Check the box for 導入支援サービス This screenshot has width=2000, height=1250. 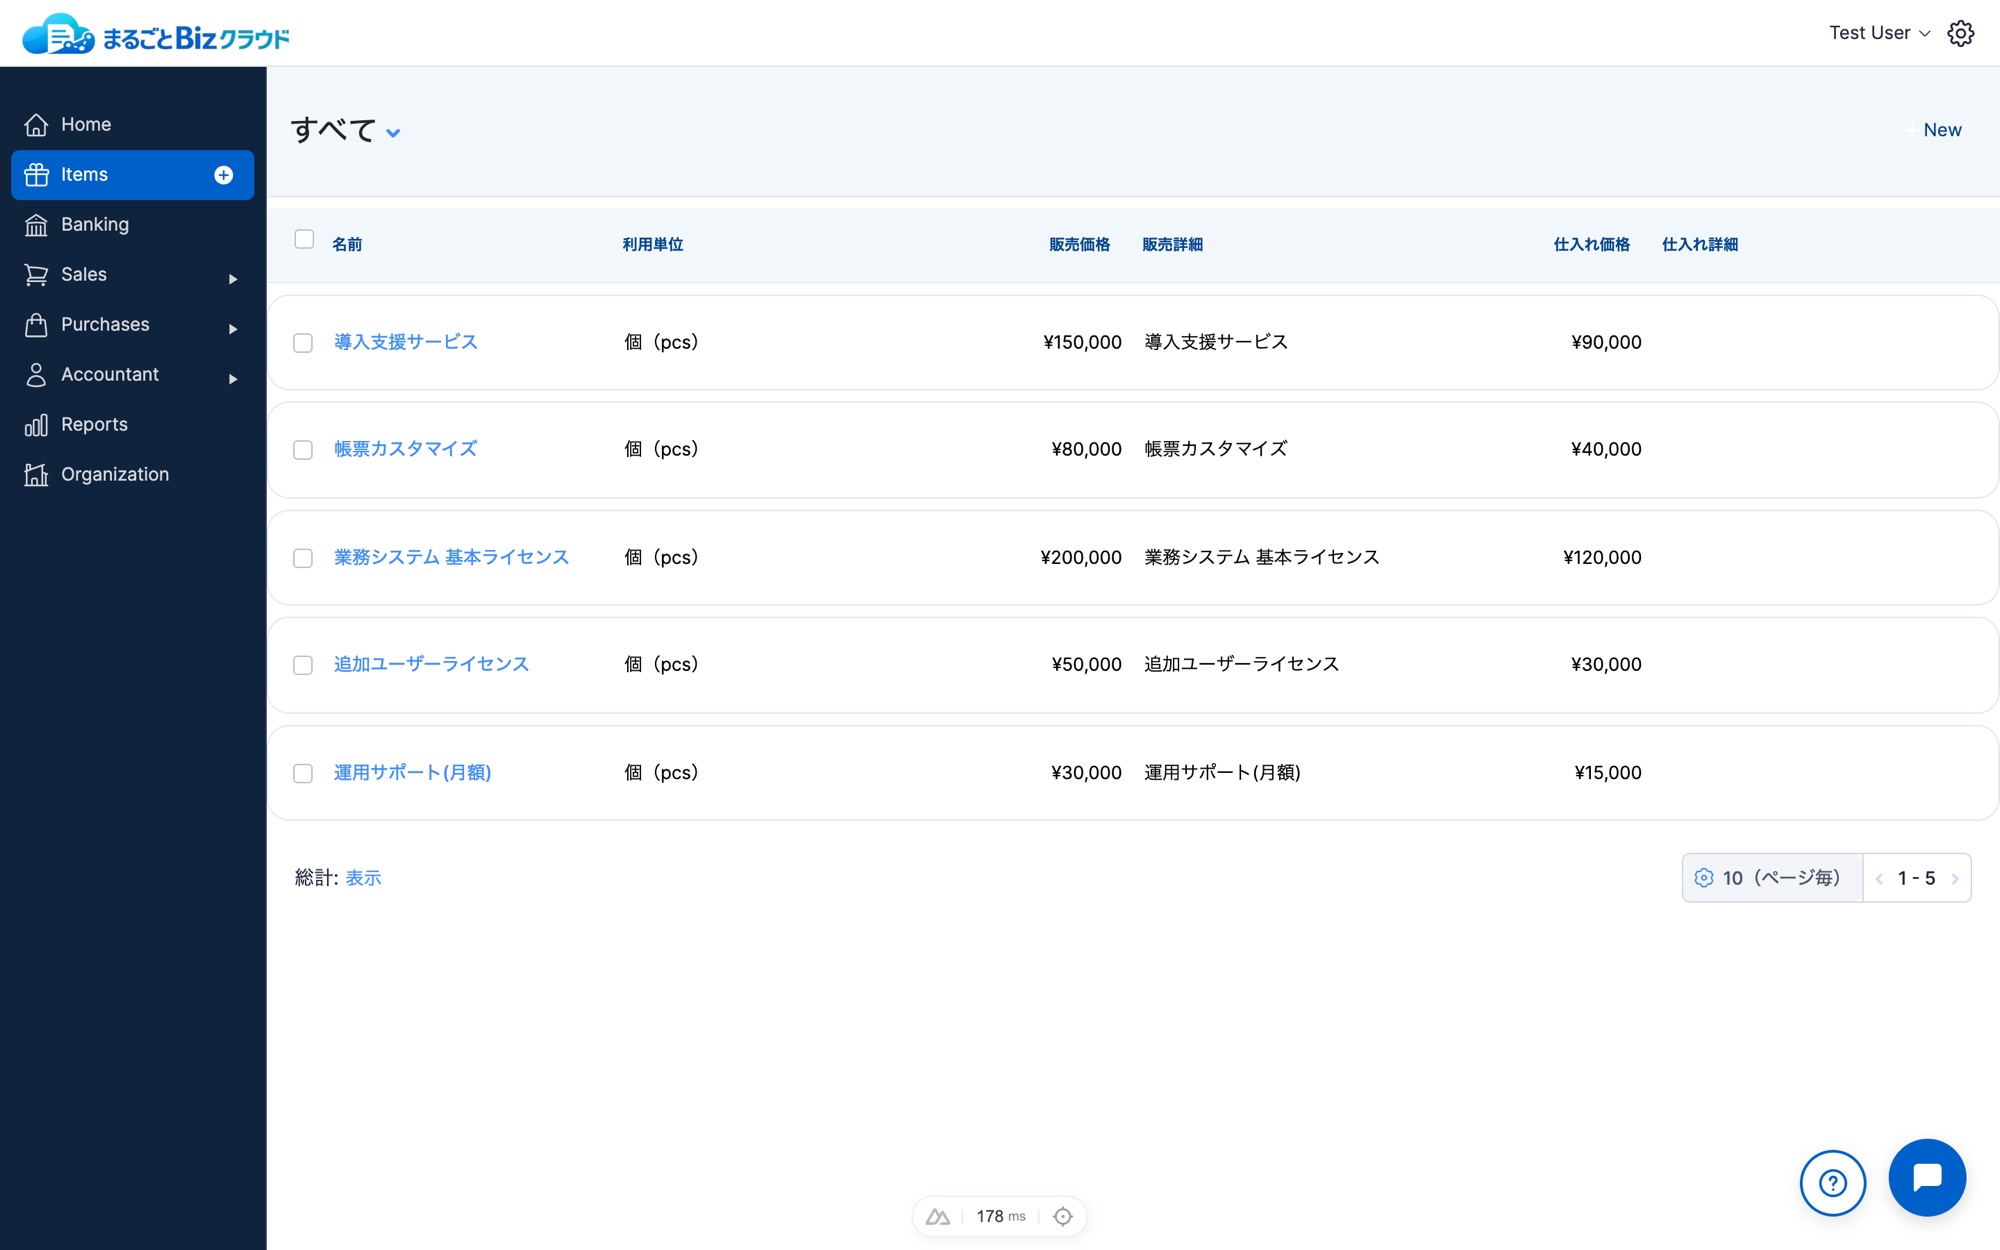303,343
